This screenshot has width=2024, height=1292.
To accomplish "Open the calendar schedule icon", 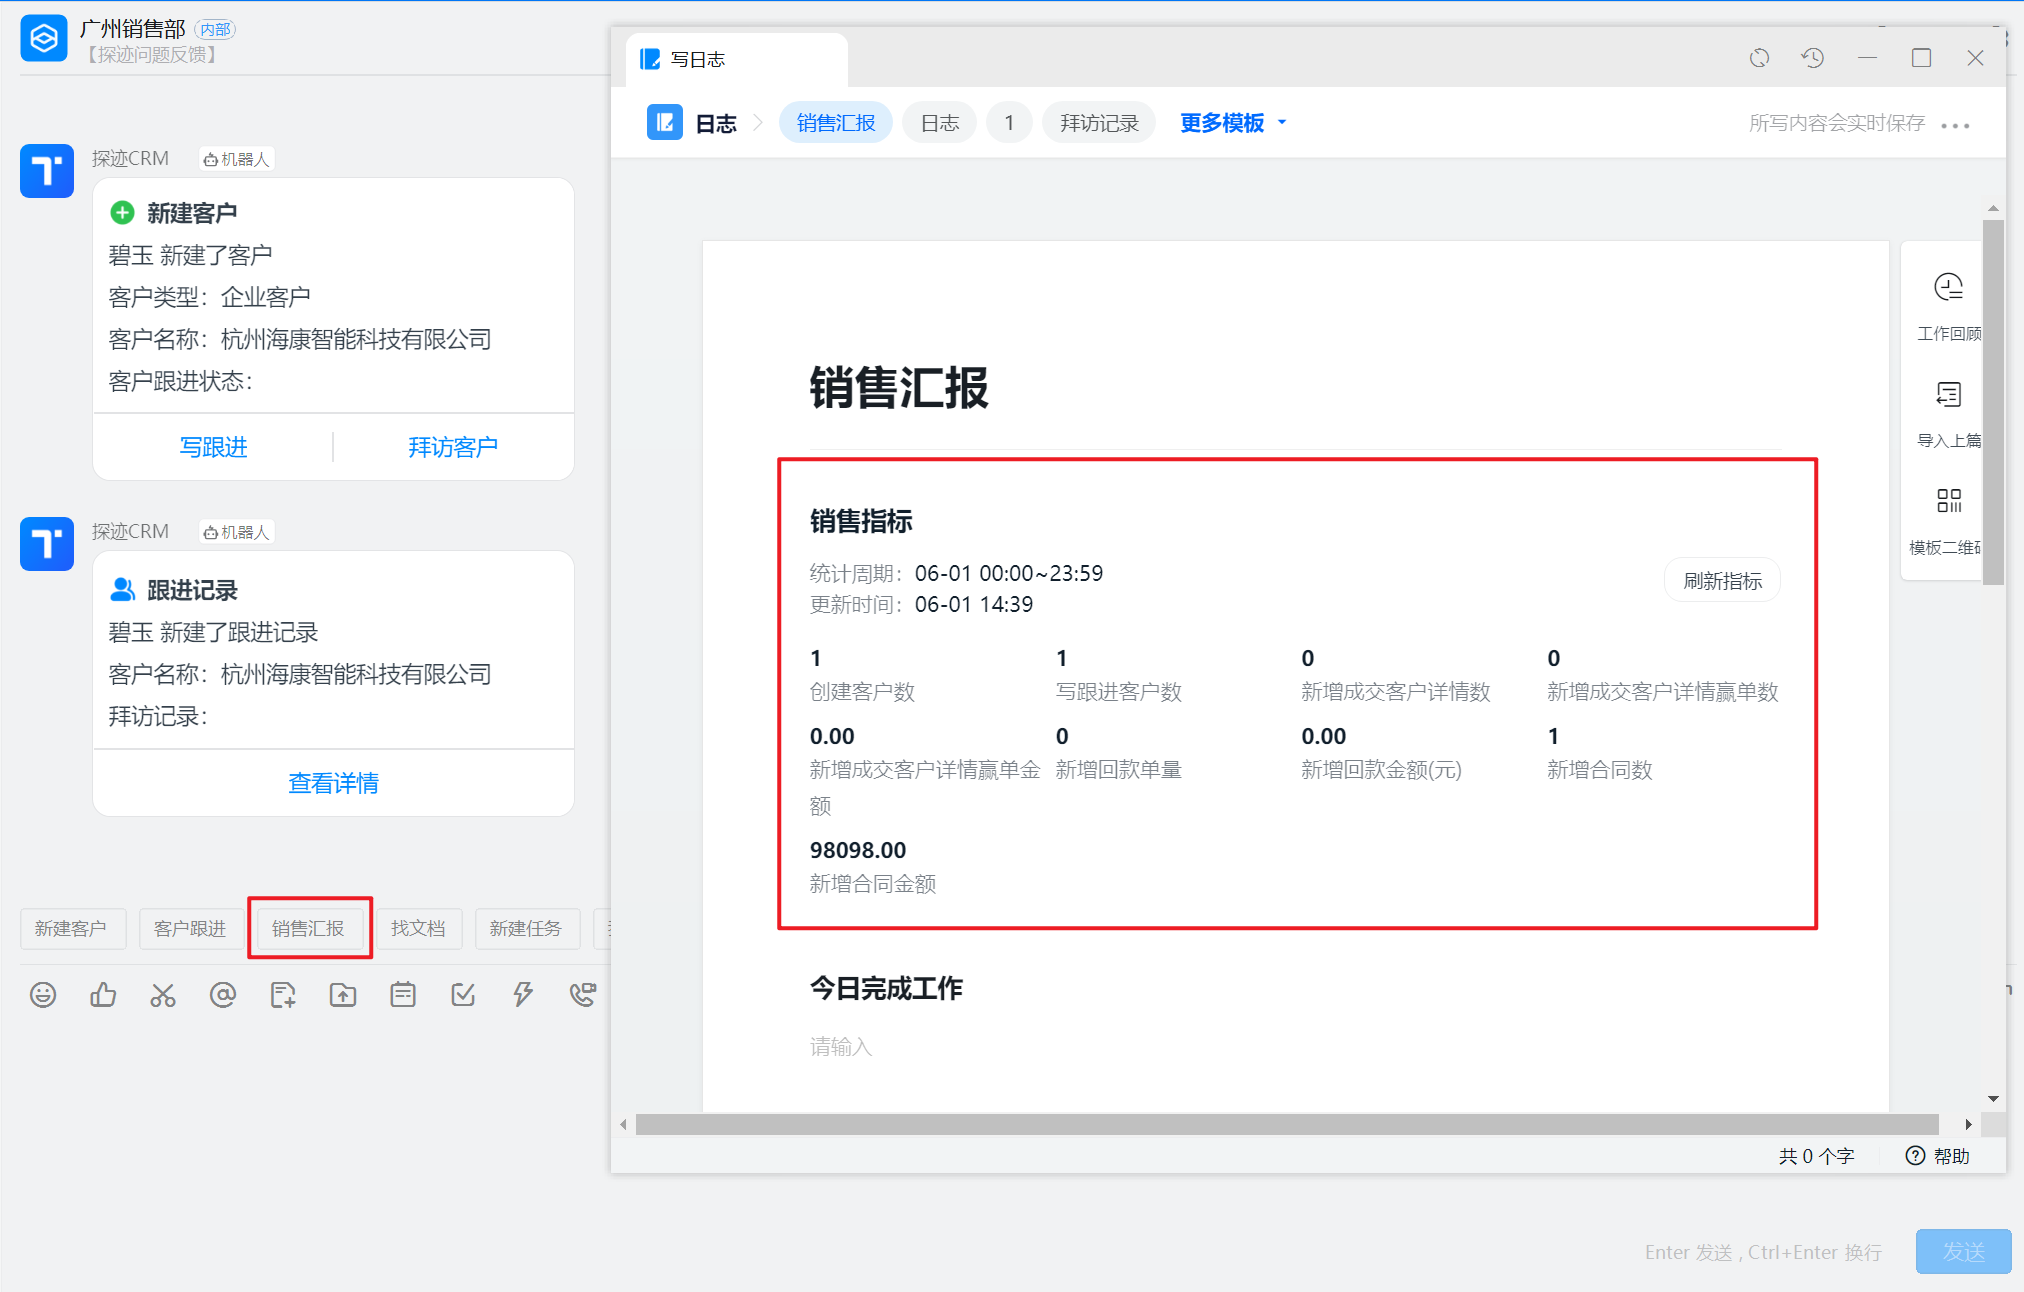I will point(403,994).
